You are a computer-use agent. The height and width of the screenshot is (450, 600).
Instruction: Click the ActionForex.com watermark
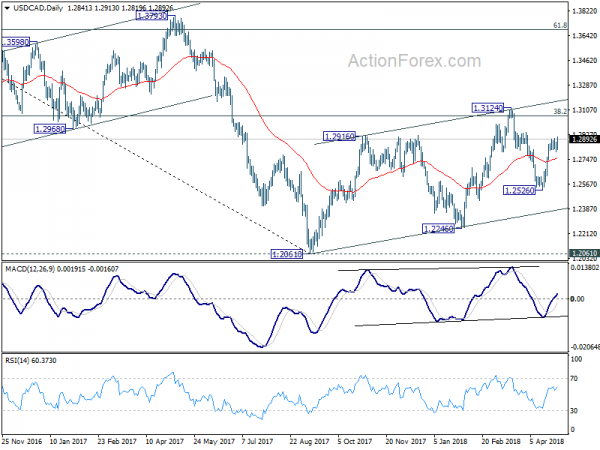pos(414,61)
